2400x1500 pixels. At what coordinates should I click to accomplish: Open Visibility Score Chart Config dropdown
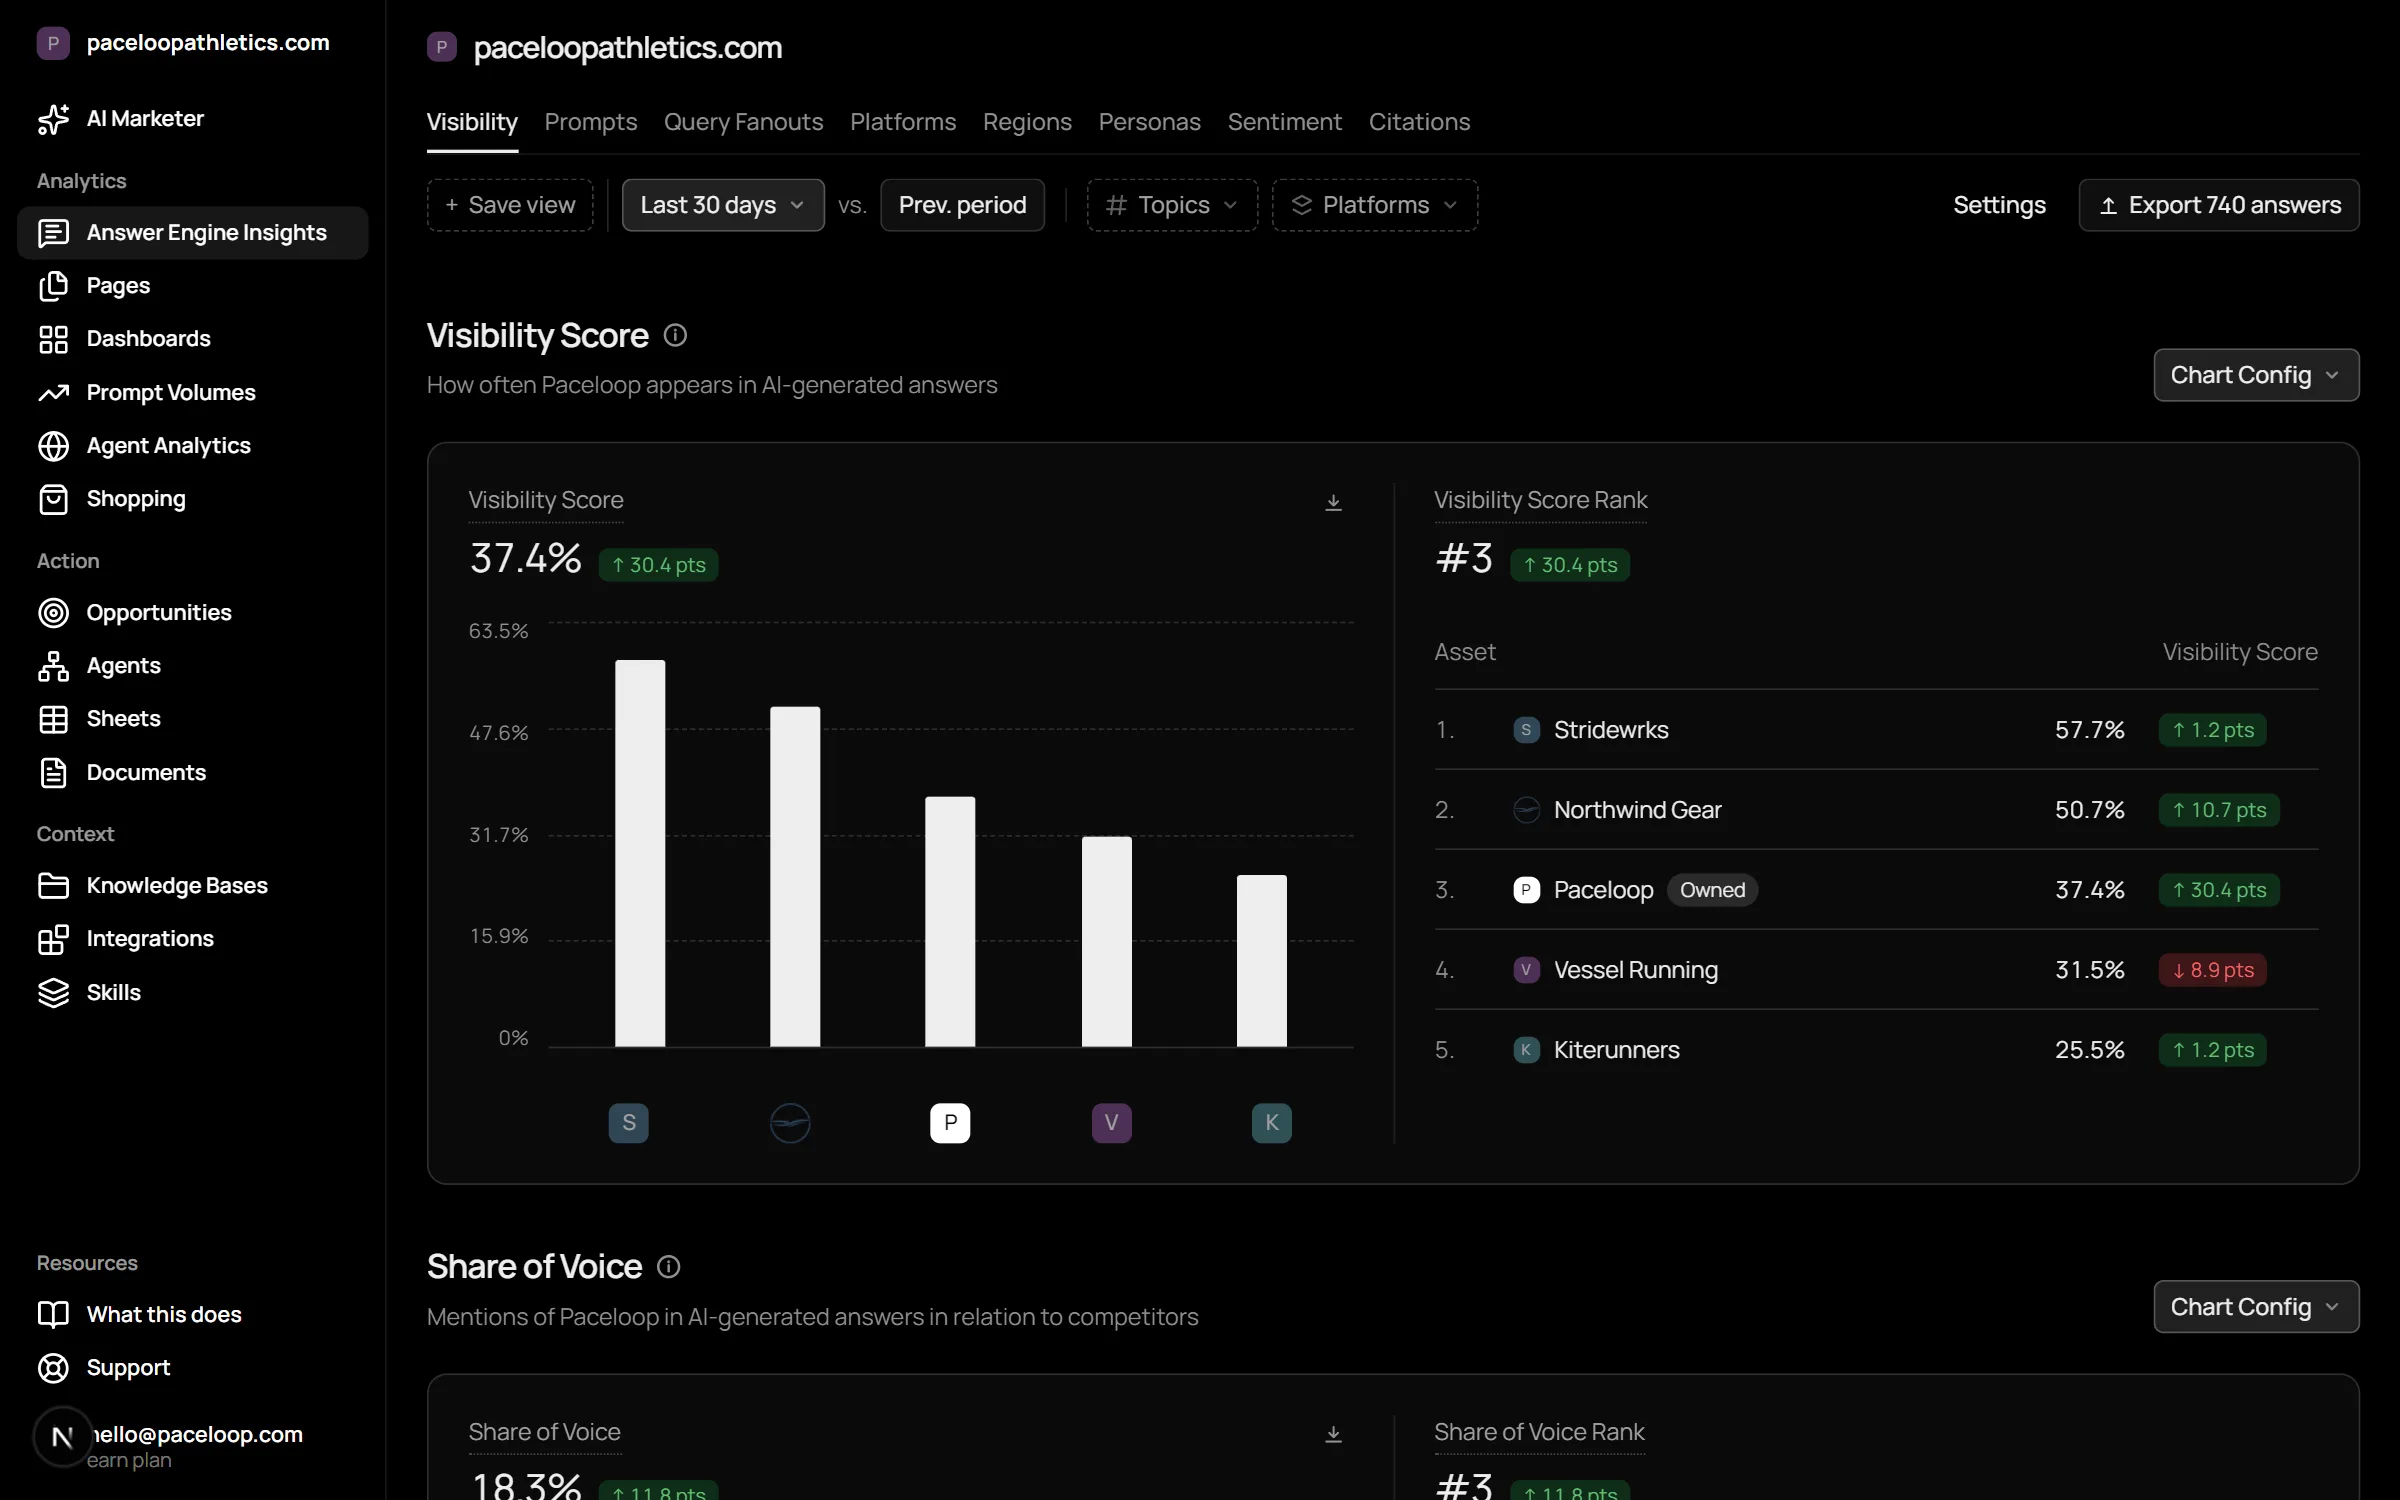(2256, 375)
